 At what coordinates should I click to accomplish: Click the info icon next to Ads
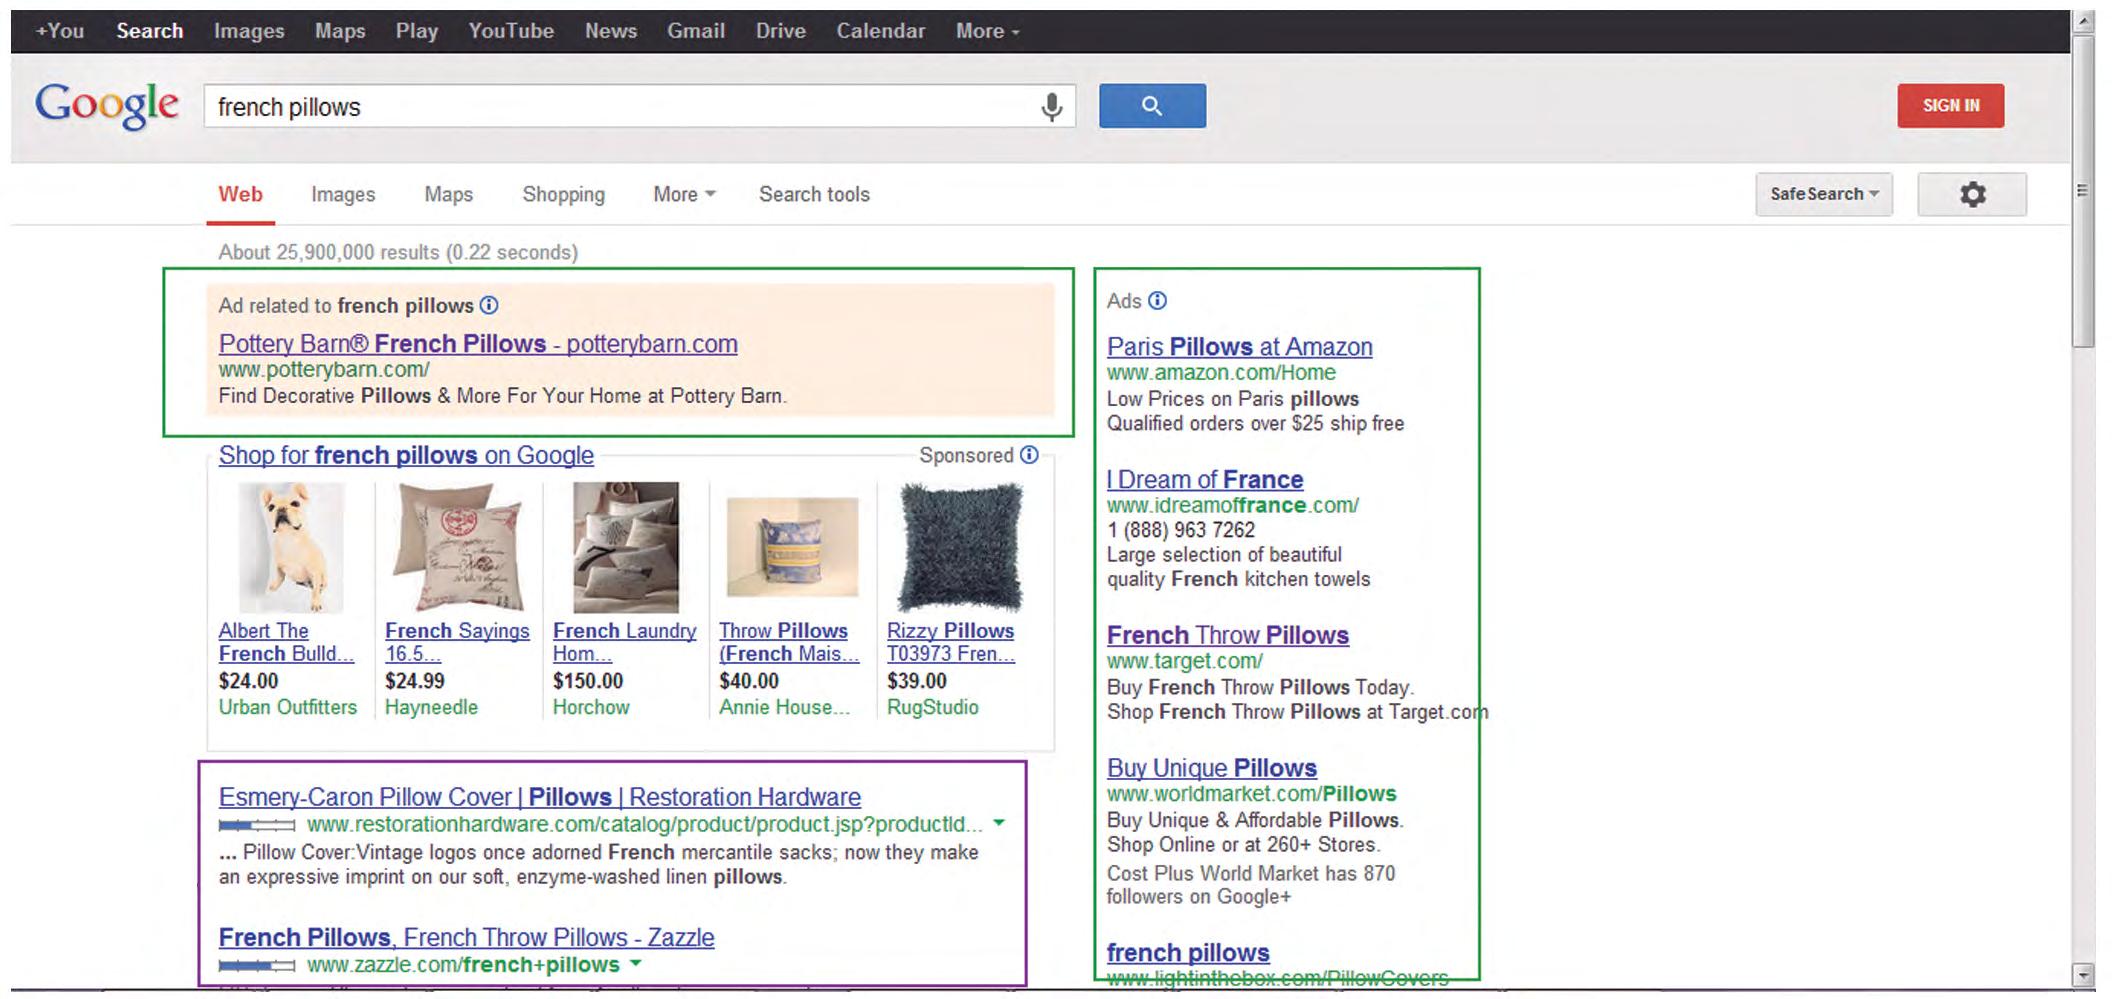[1157, 300]
